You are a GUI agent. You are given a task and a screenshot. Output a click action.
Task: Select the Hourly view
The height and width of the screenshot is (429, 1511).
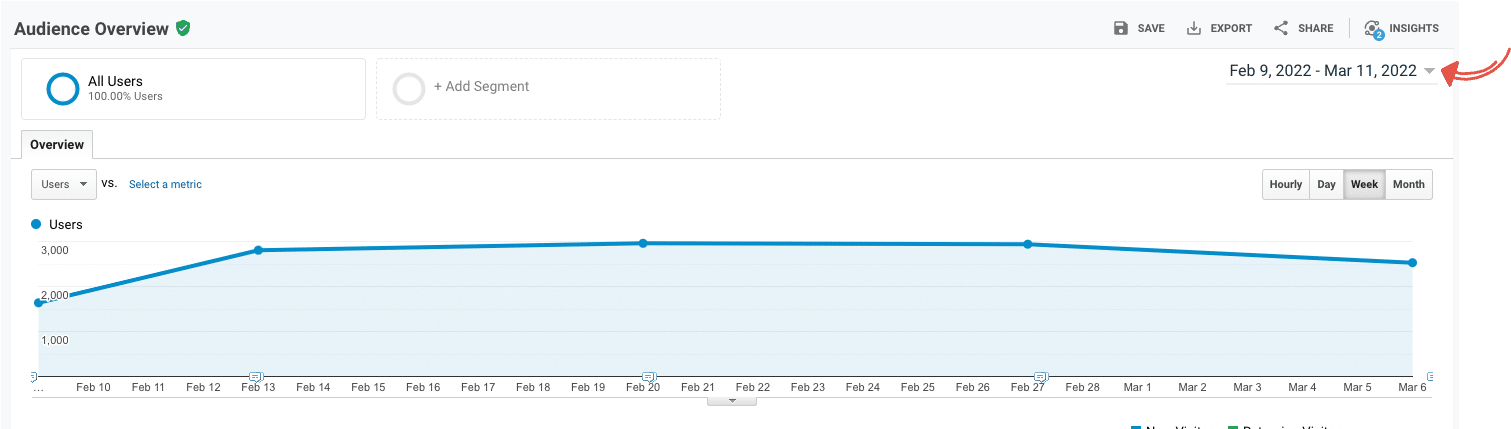pyautogui.click(x=1286, y=184)
